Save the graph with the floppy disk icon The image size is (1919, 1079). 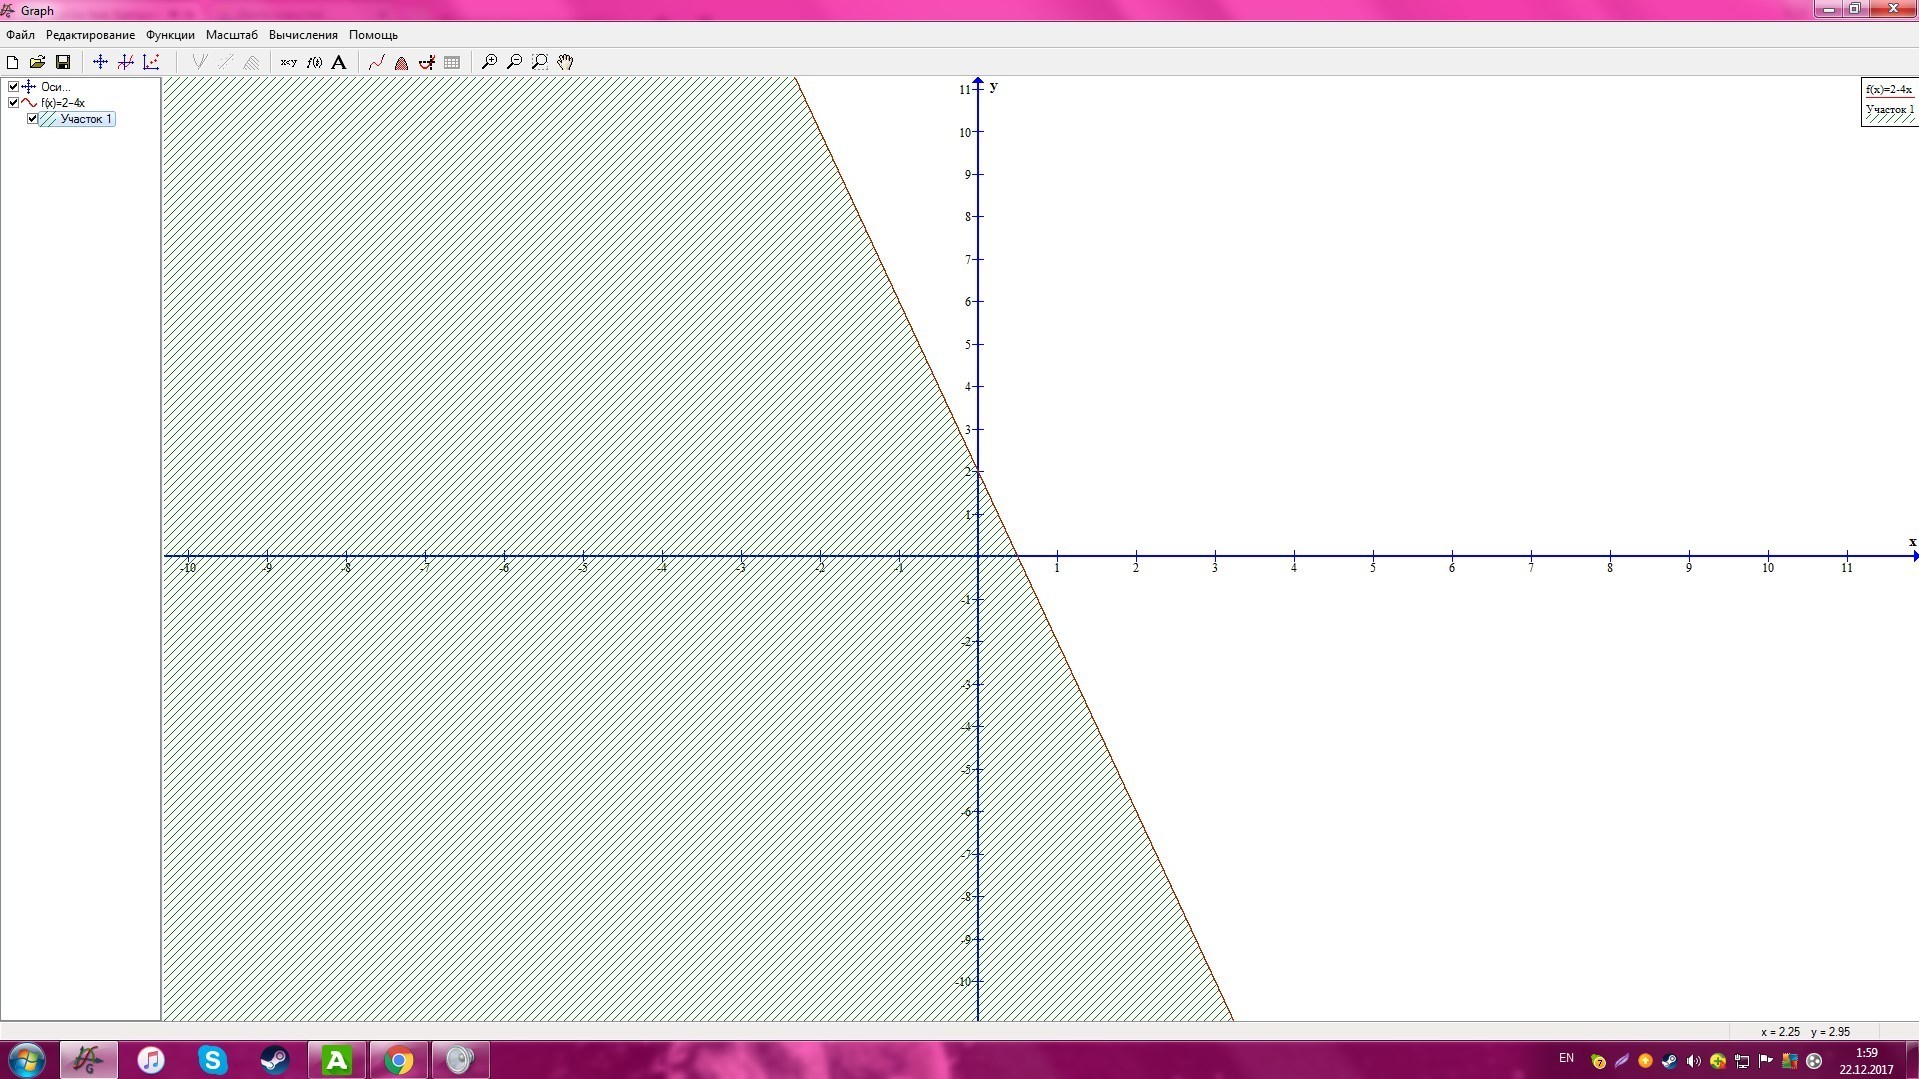[63, 62]
